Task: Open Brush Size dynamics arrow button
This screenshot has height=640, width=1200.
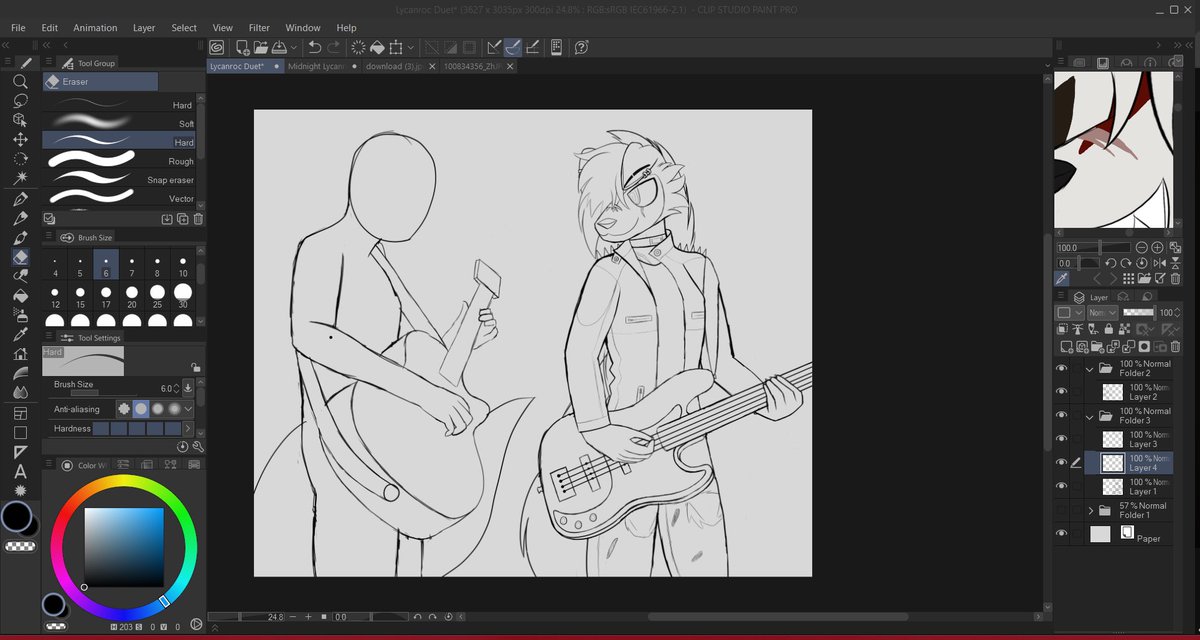Action: pyautogui.click(x=188, y=388)
